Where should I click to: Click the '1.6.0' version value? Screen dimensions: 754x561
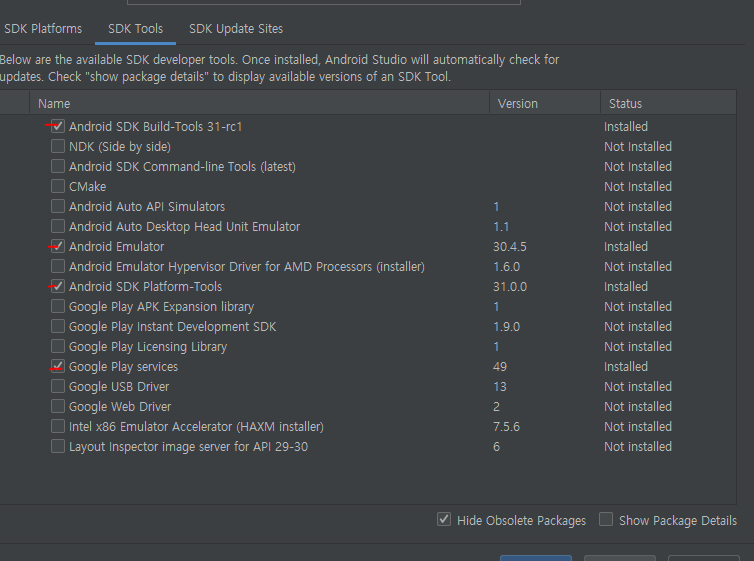(506, 267)
